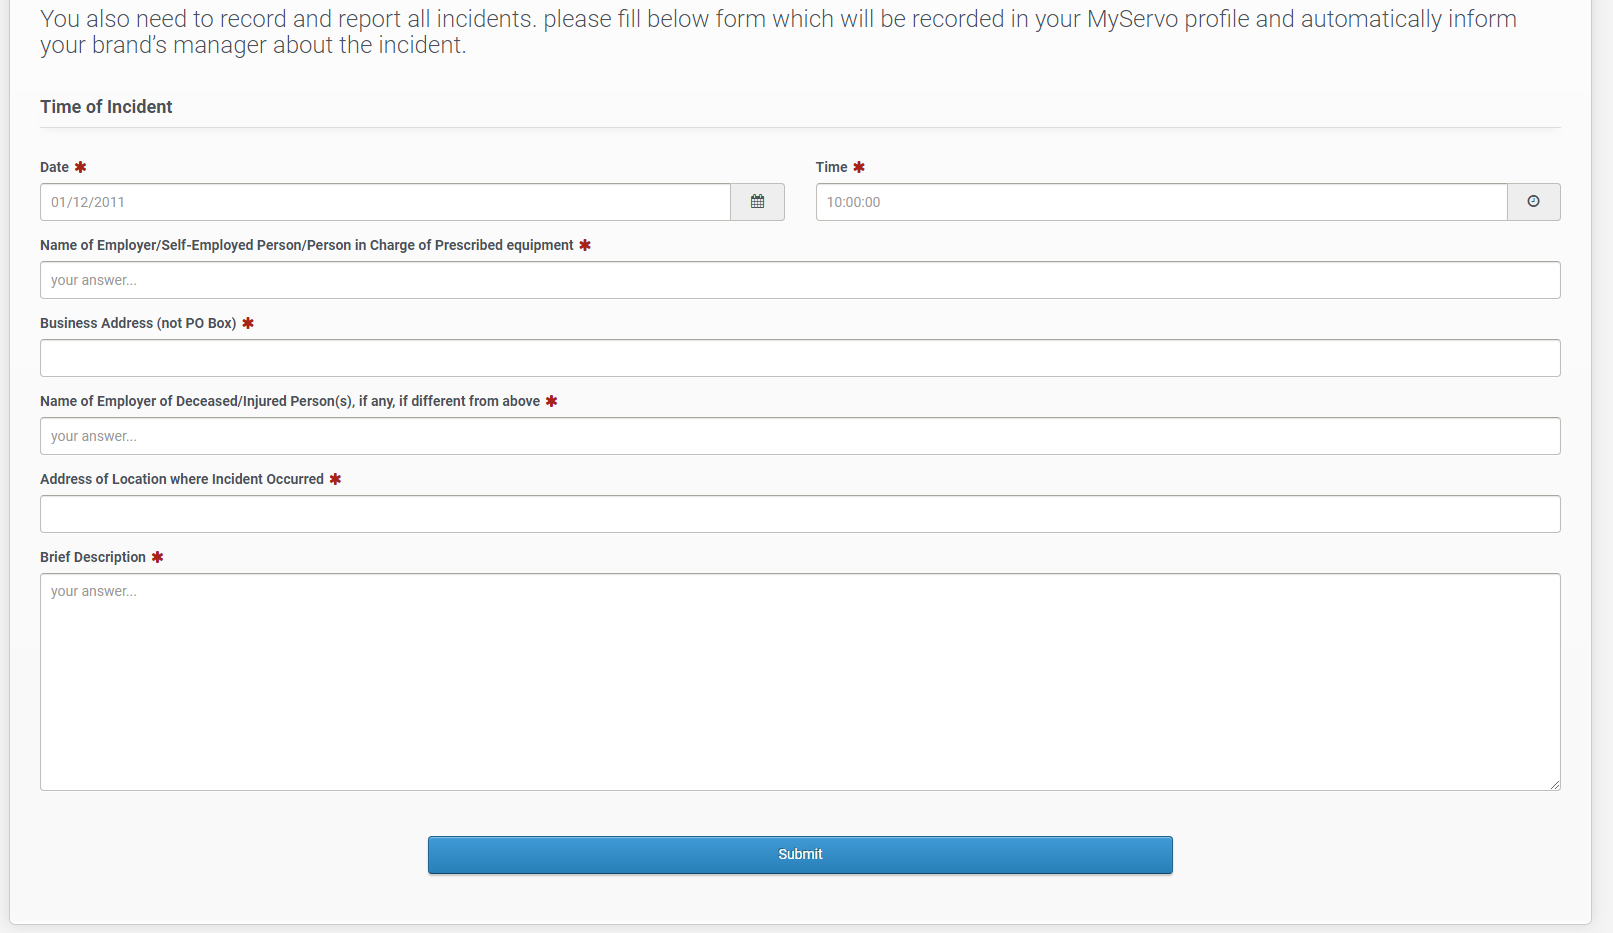
Task: Click the red required asterisk next to Time
Action: [x=859, y=167]
